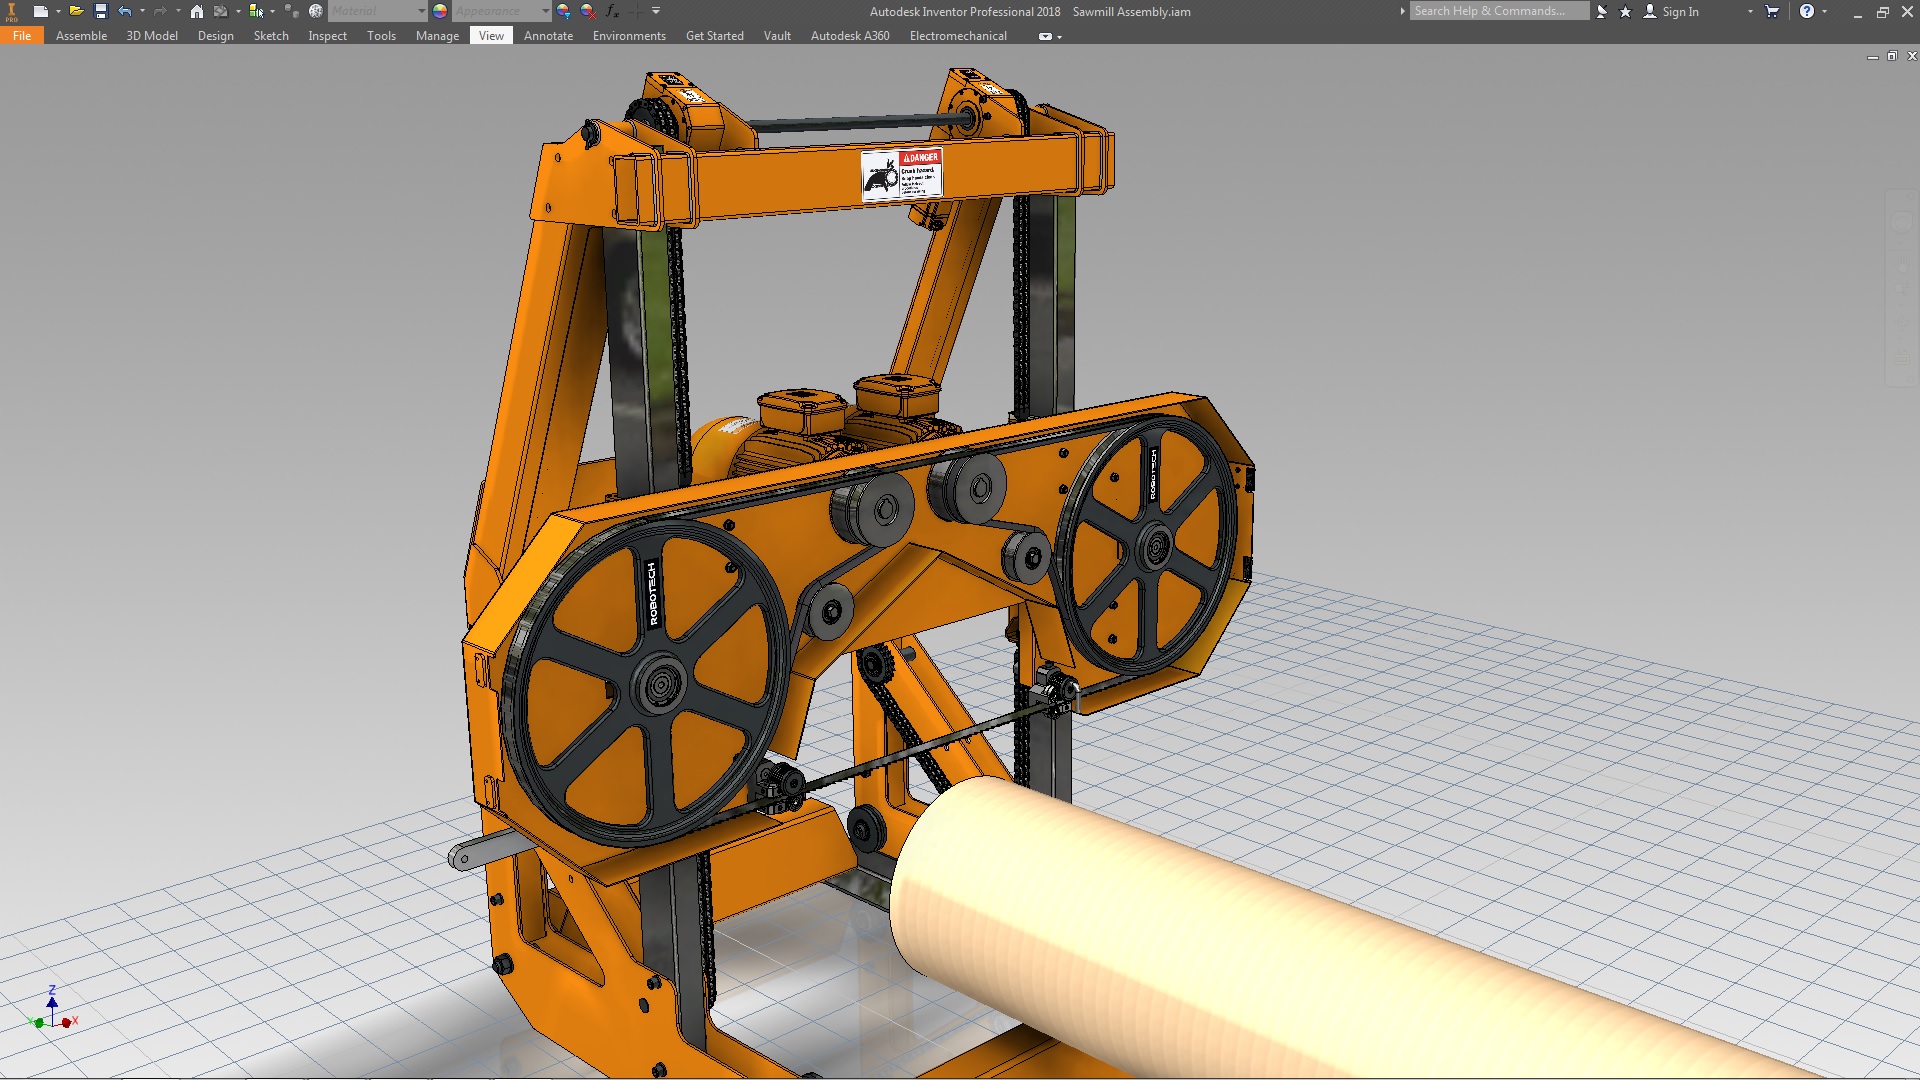1920x1080 pixels.
Task: Click the Environments ribbon tab
Action: coord(628,35)
